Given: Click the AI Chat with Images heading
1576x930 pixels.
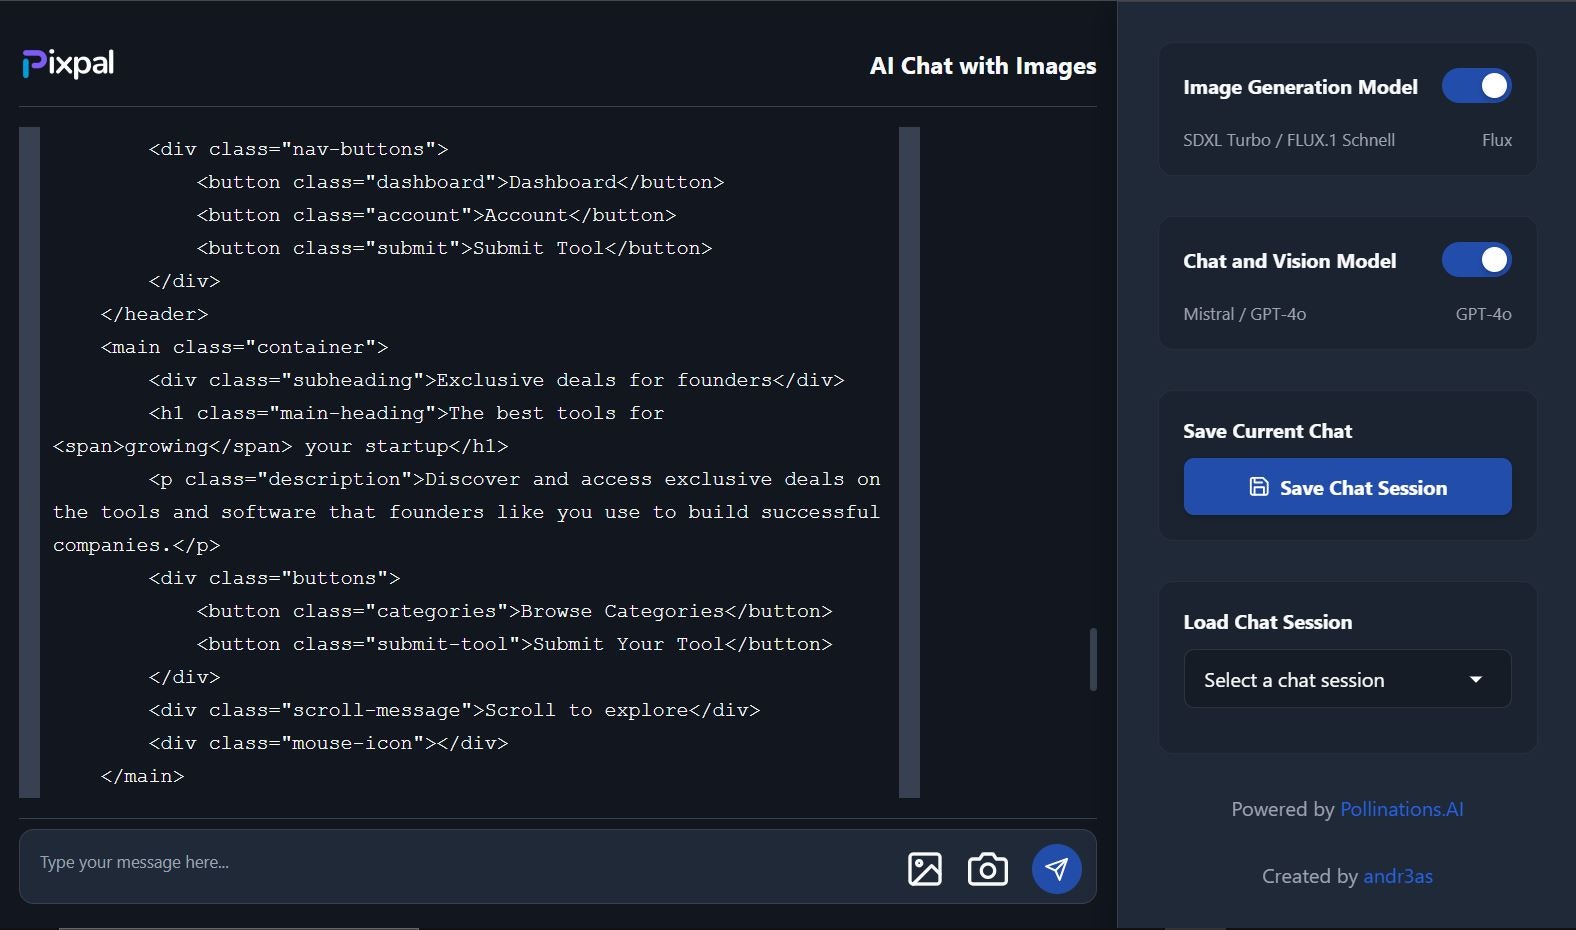Looking at the screenshot, I should tap(983, 66).
